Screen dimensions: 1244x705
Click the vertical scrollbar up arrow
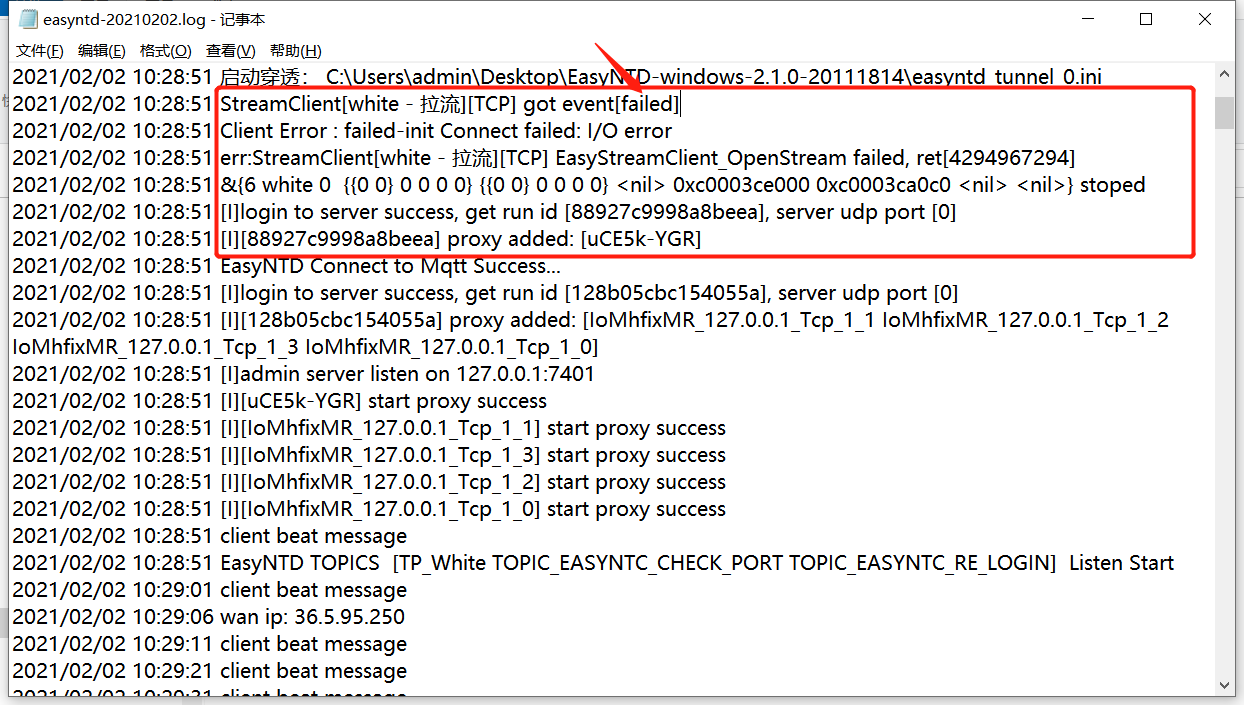(1224, 76)
